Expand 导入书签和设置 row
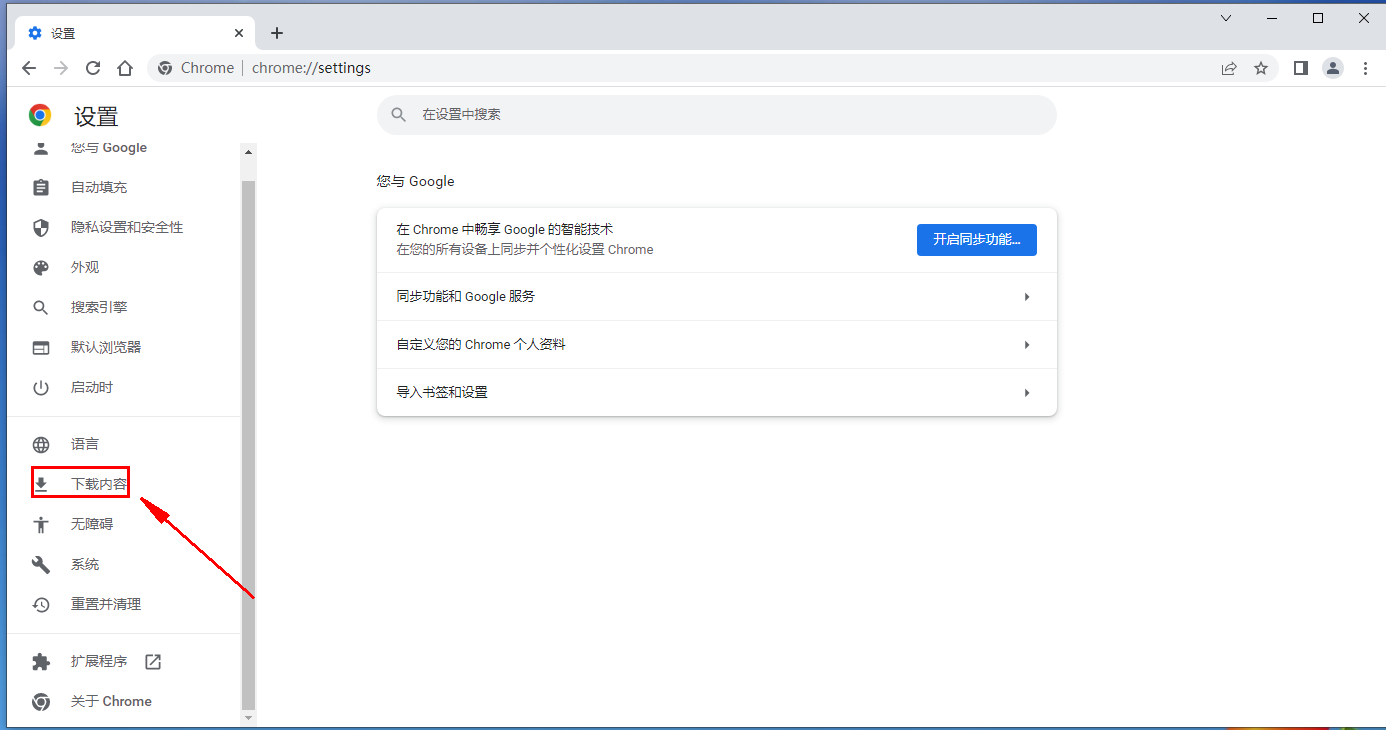The image size is (1386, 730). point(717,393)
